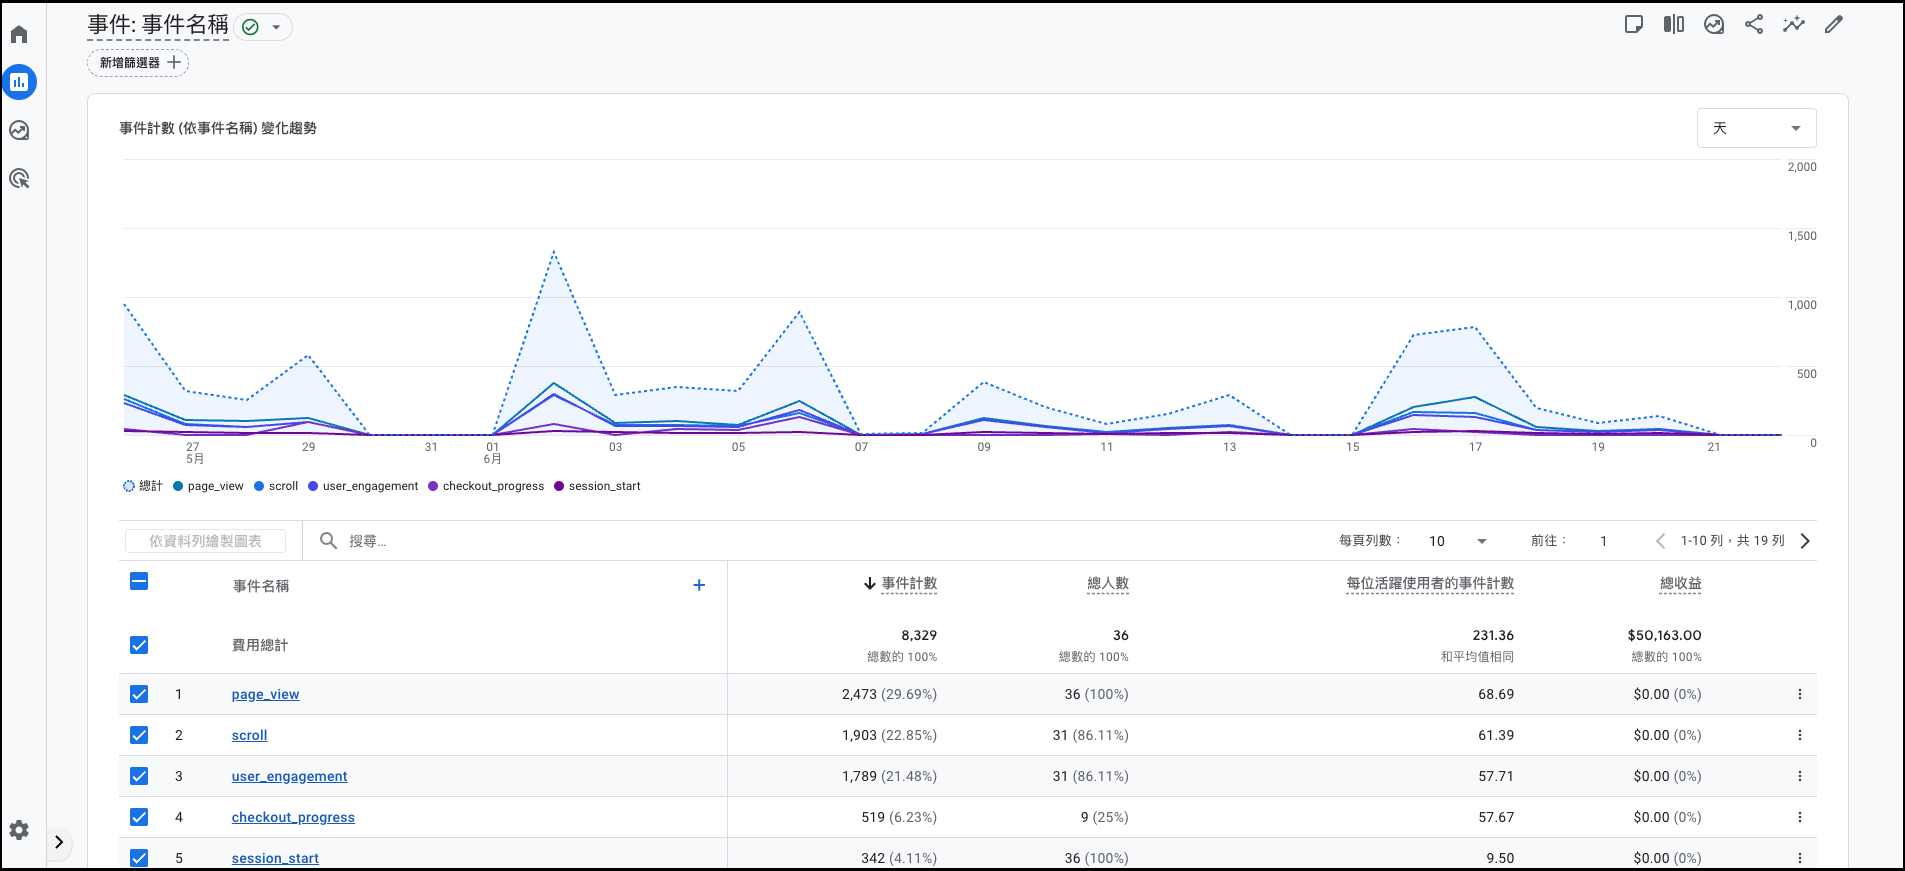Open the dropdown arrow next to report title

click(276, 27)
